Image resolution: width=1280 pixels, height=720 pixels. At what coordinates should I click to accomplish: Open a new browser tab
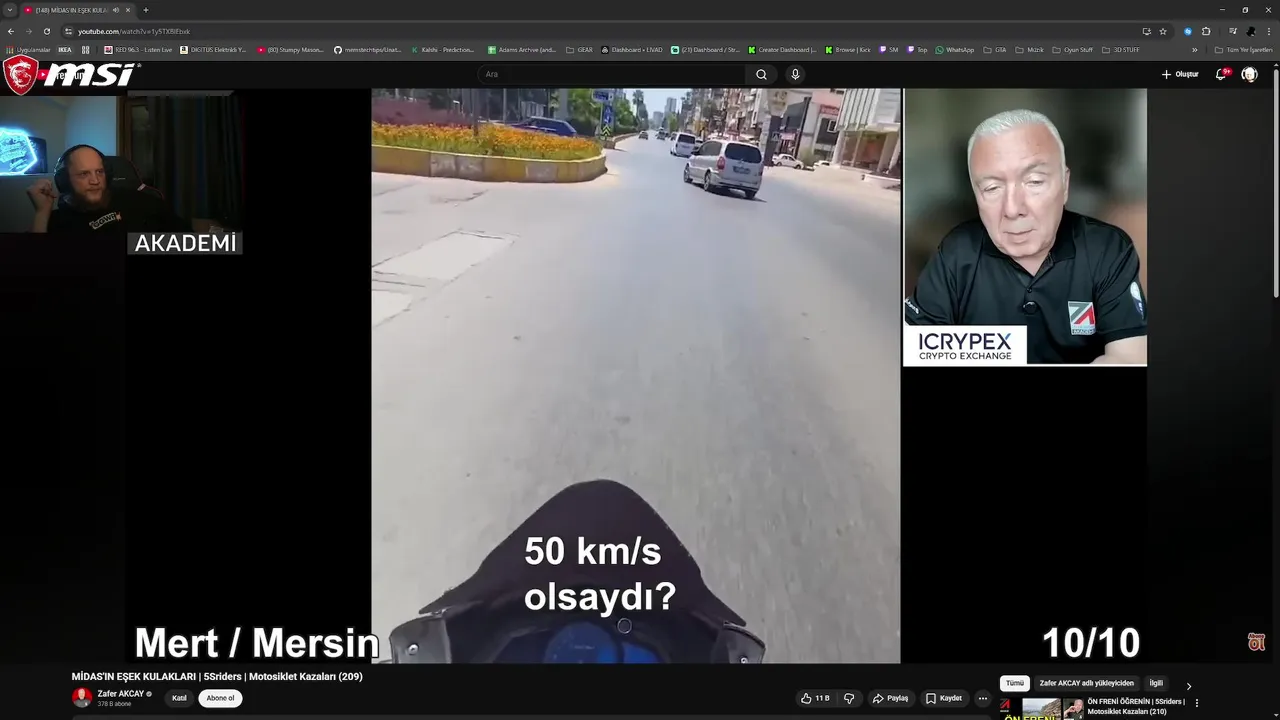[145, 10]
